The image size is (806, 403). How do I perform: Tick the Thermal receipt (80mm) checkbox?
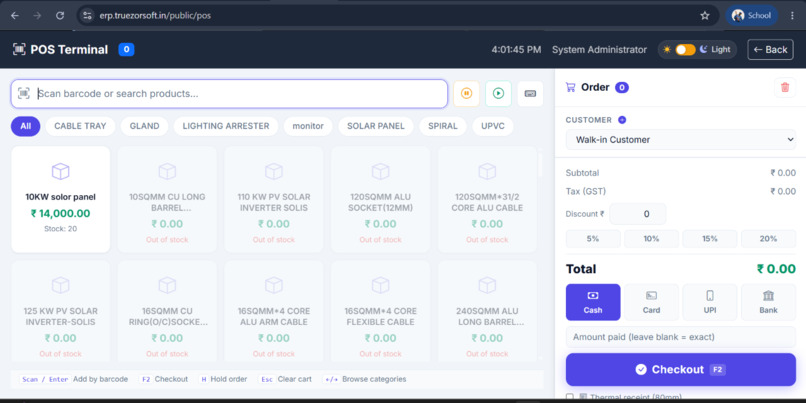[x=570, y=397]
